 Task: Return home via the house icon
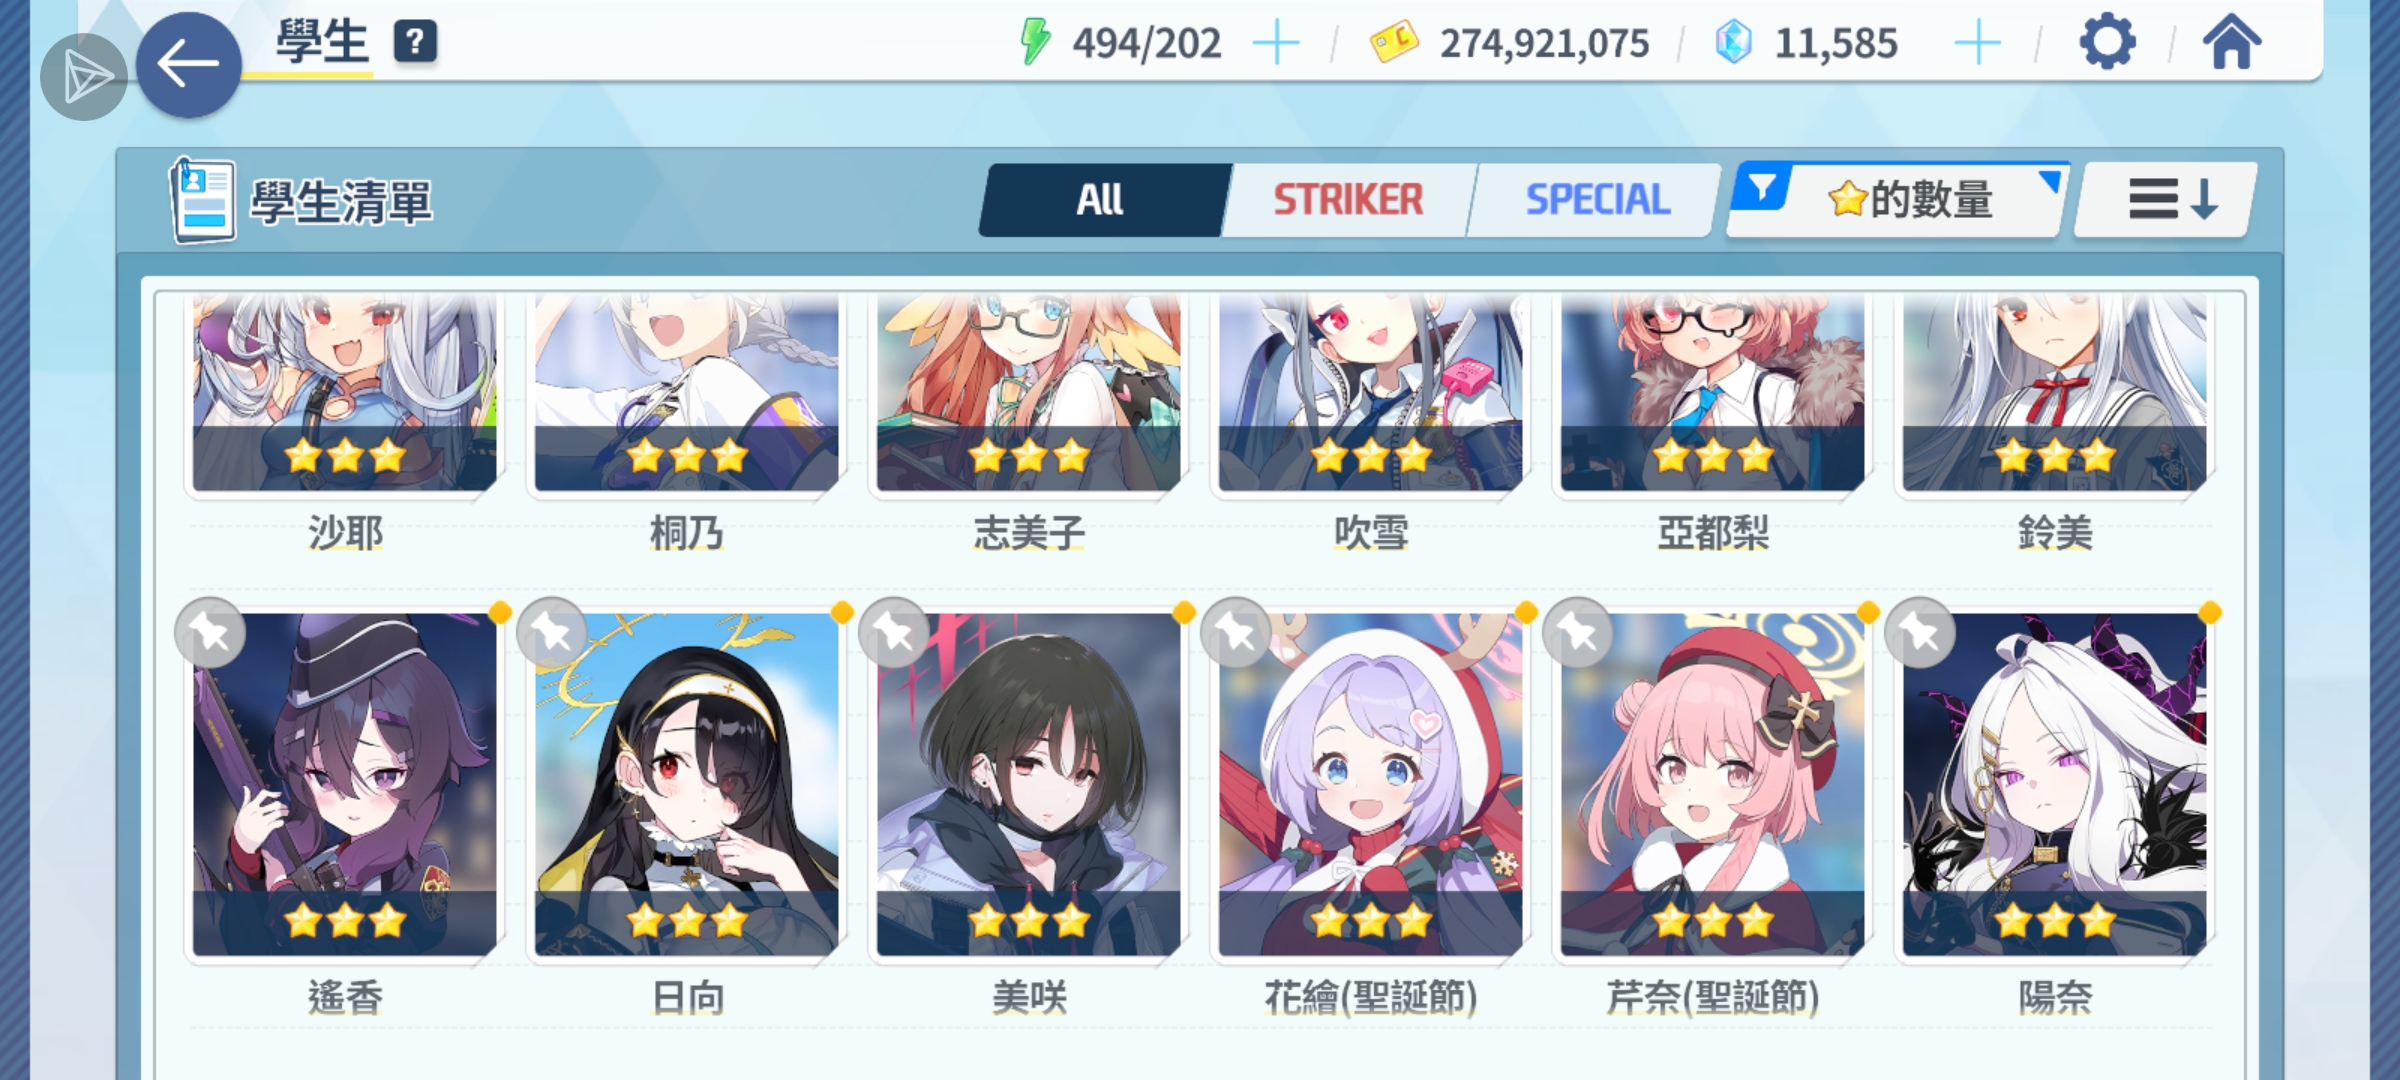2231,42
